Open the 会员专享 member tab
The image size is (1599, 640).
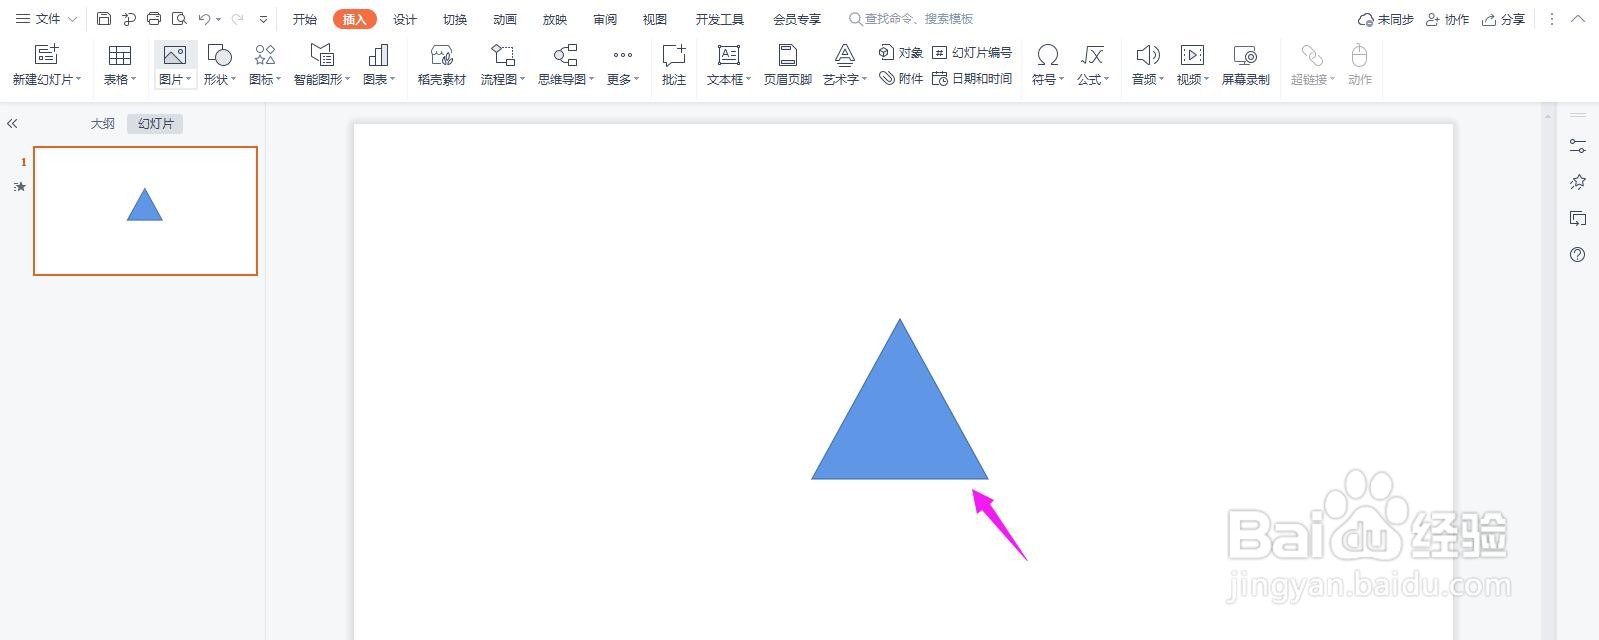point(797,19)
